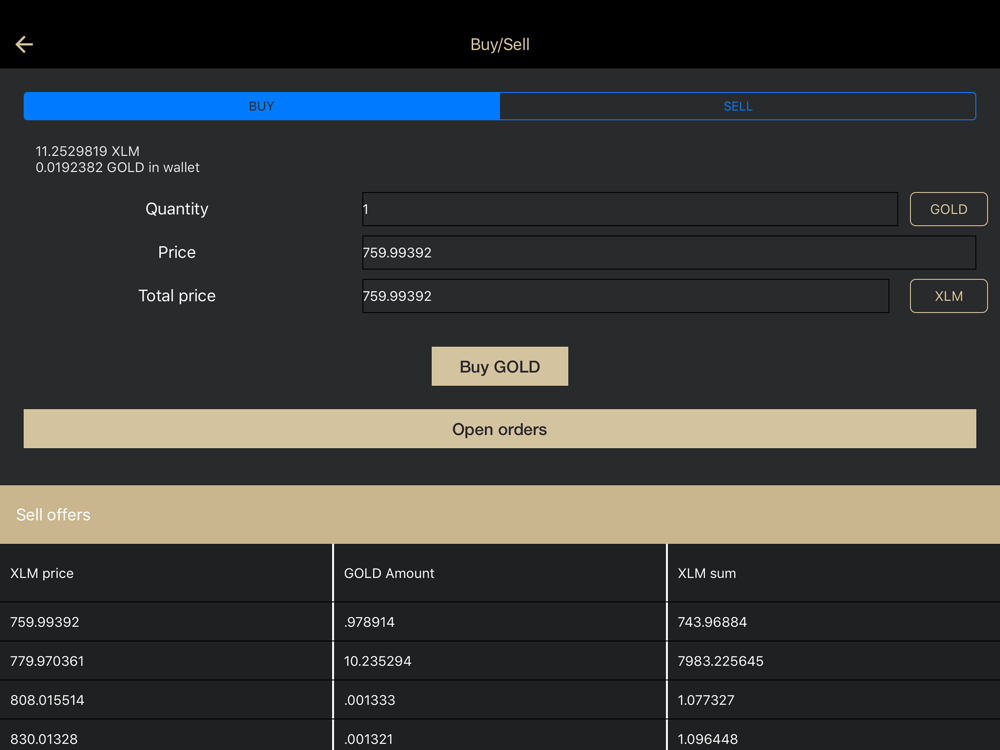Select XLM sum 743.96884

pyautogui.click(x=712, y=622)
